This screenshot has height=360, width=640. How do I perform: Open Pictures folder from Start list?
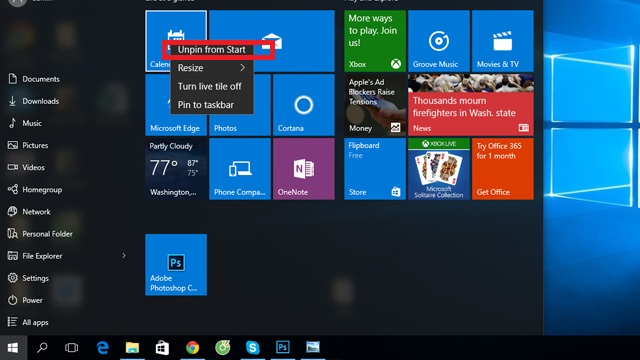tap(28, 145)
